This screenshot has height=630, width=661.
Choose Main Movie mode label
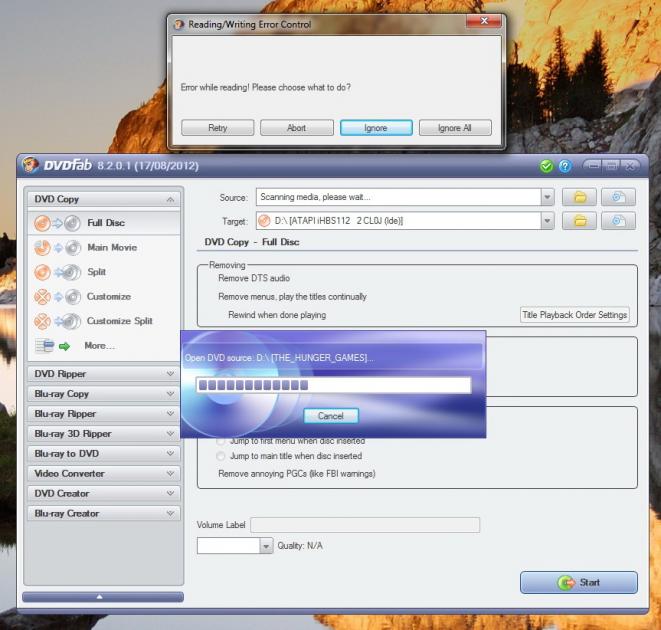(112, 248)
